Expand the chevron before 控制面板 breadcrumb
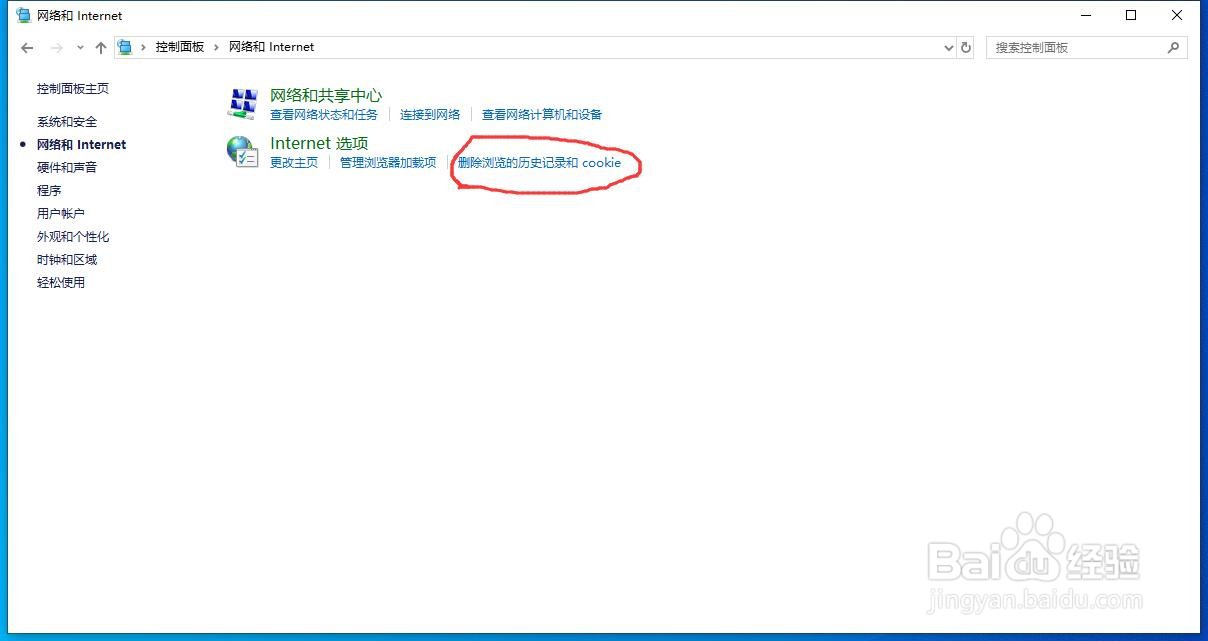The image size is (1208, 641). point(144,47)
